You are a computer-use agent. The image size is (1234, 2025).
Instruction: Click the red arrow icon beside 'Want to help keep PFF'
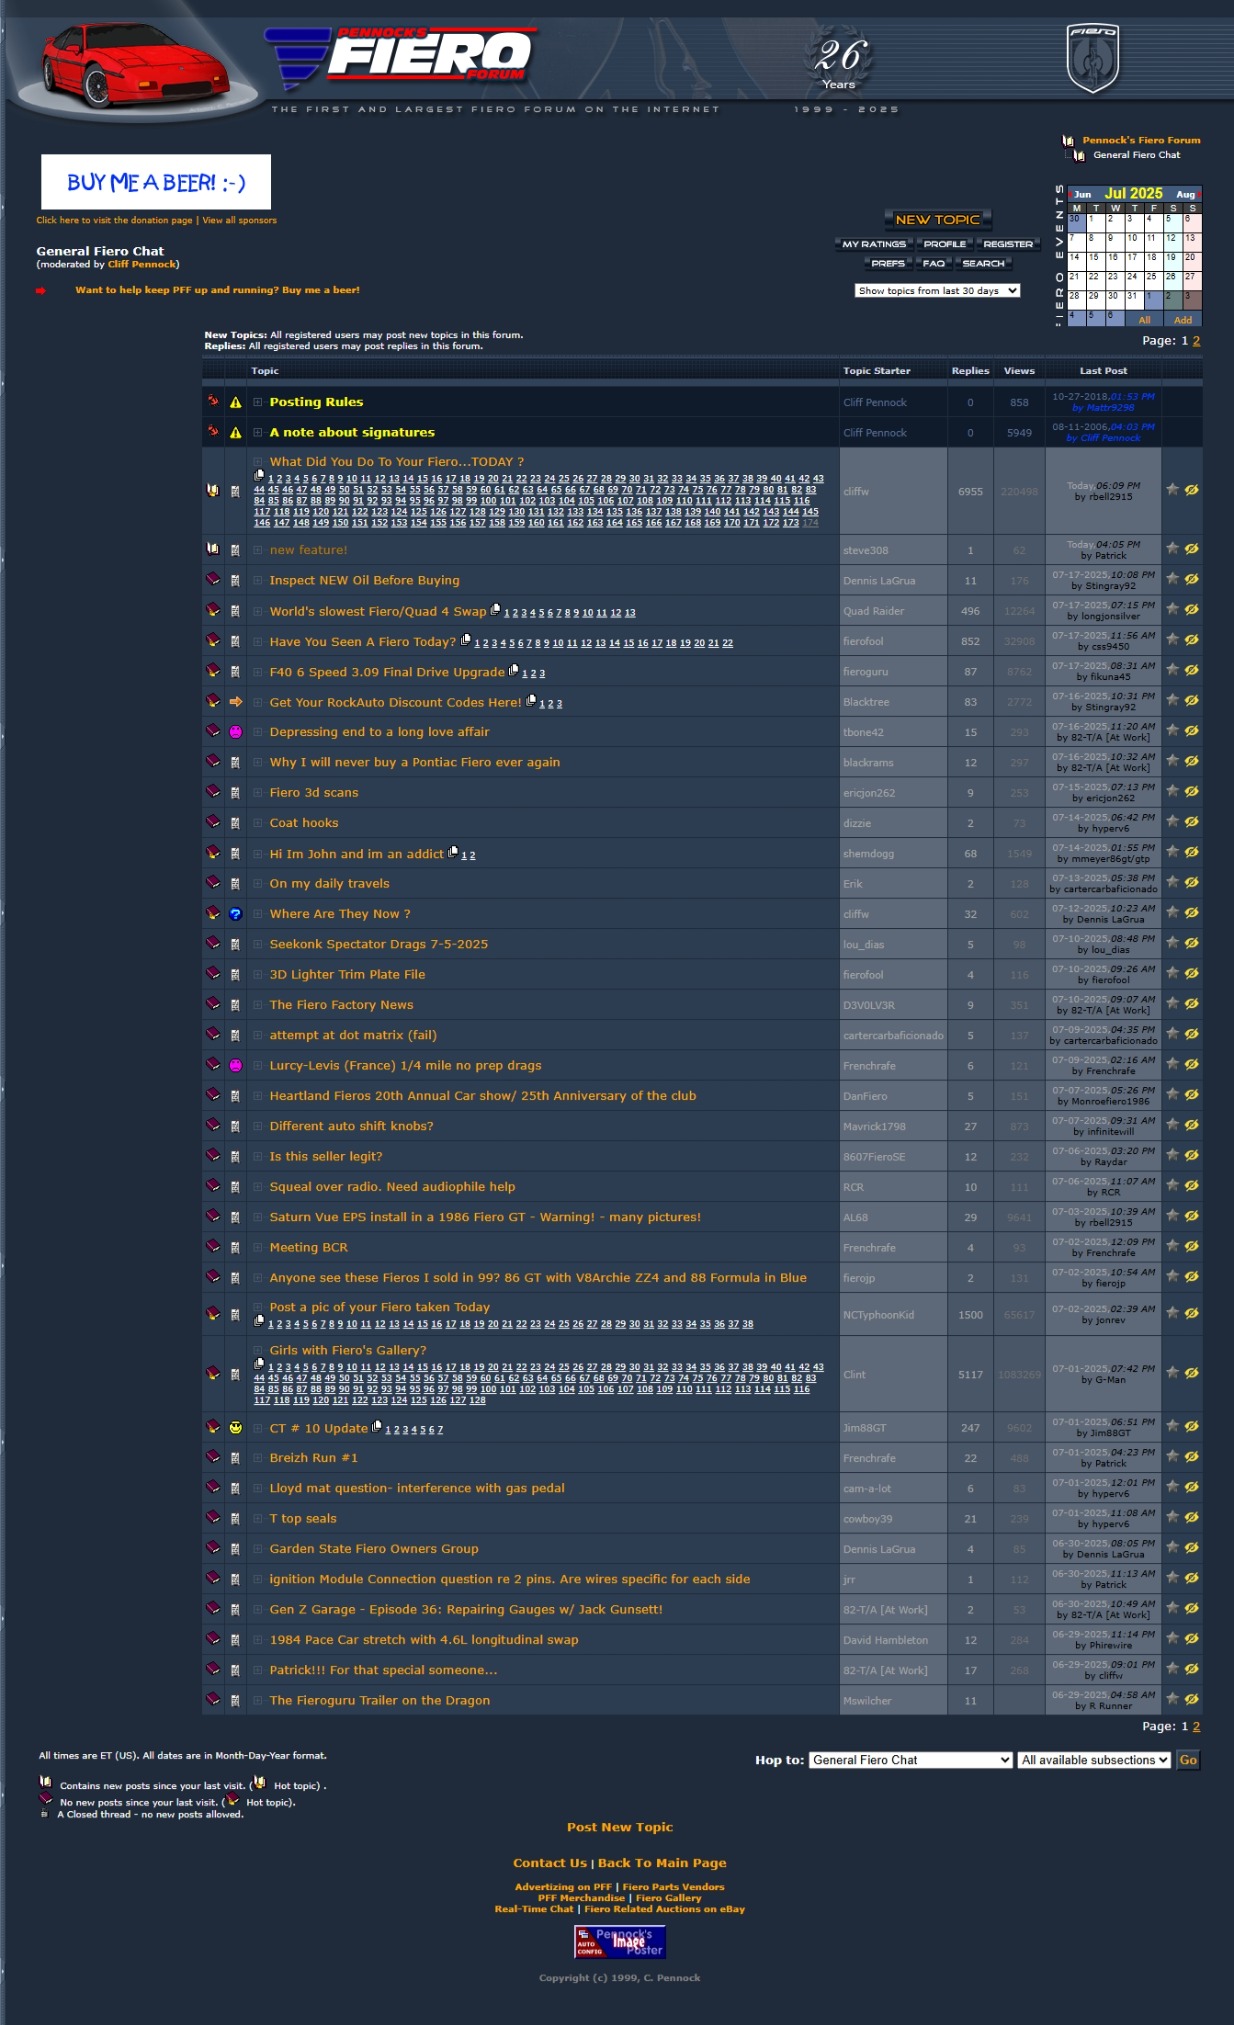click(x=41, y=291)
